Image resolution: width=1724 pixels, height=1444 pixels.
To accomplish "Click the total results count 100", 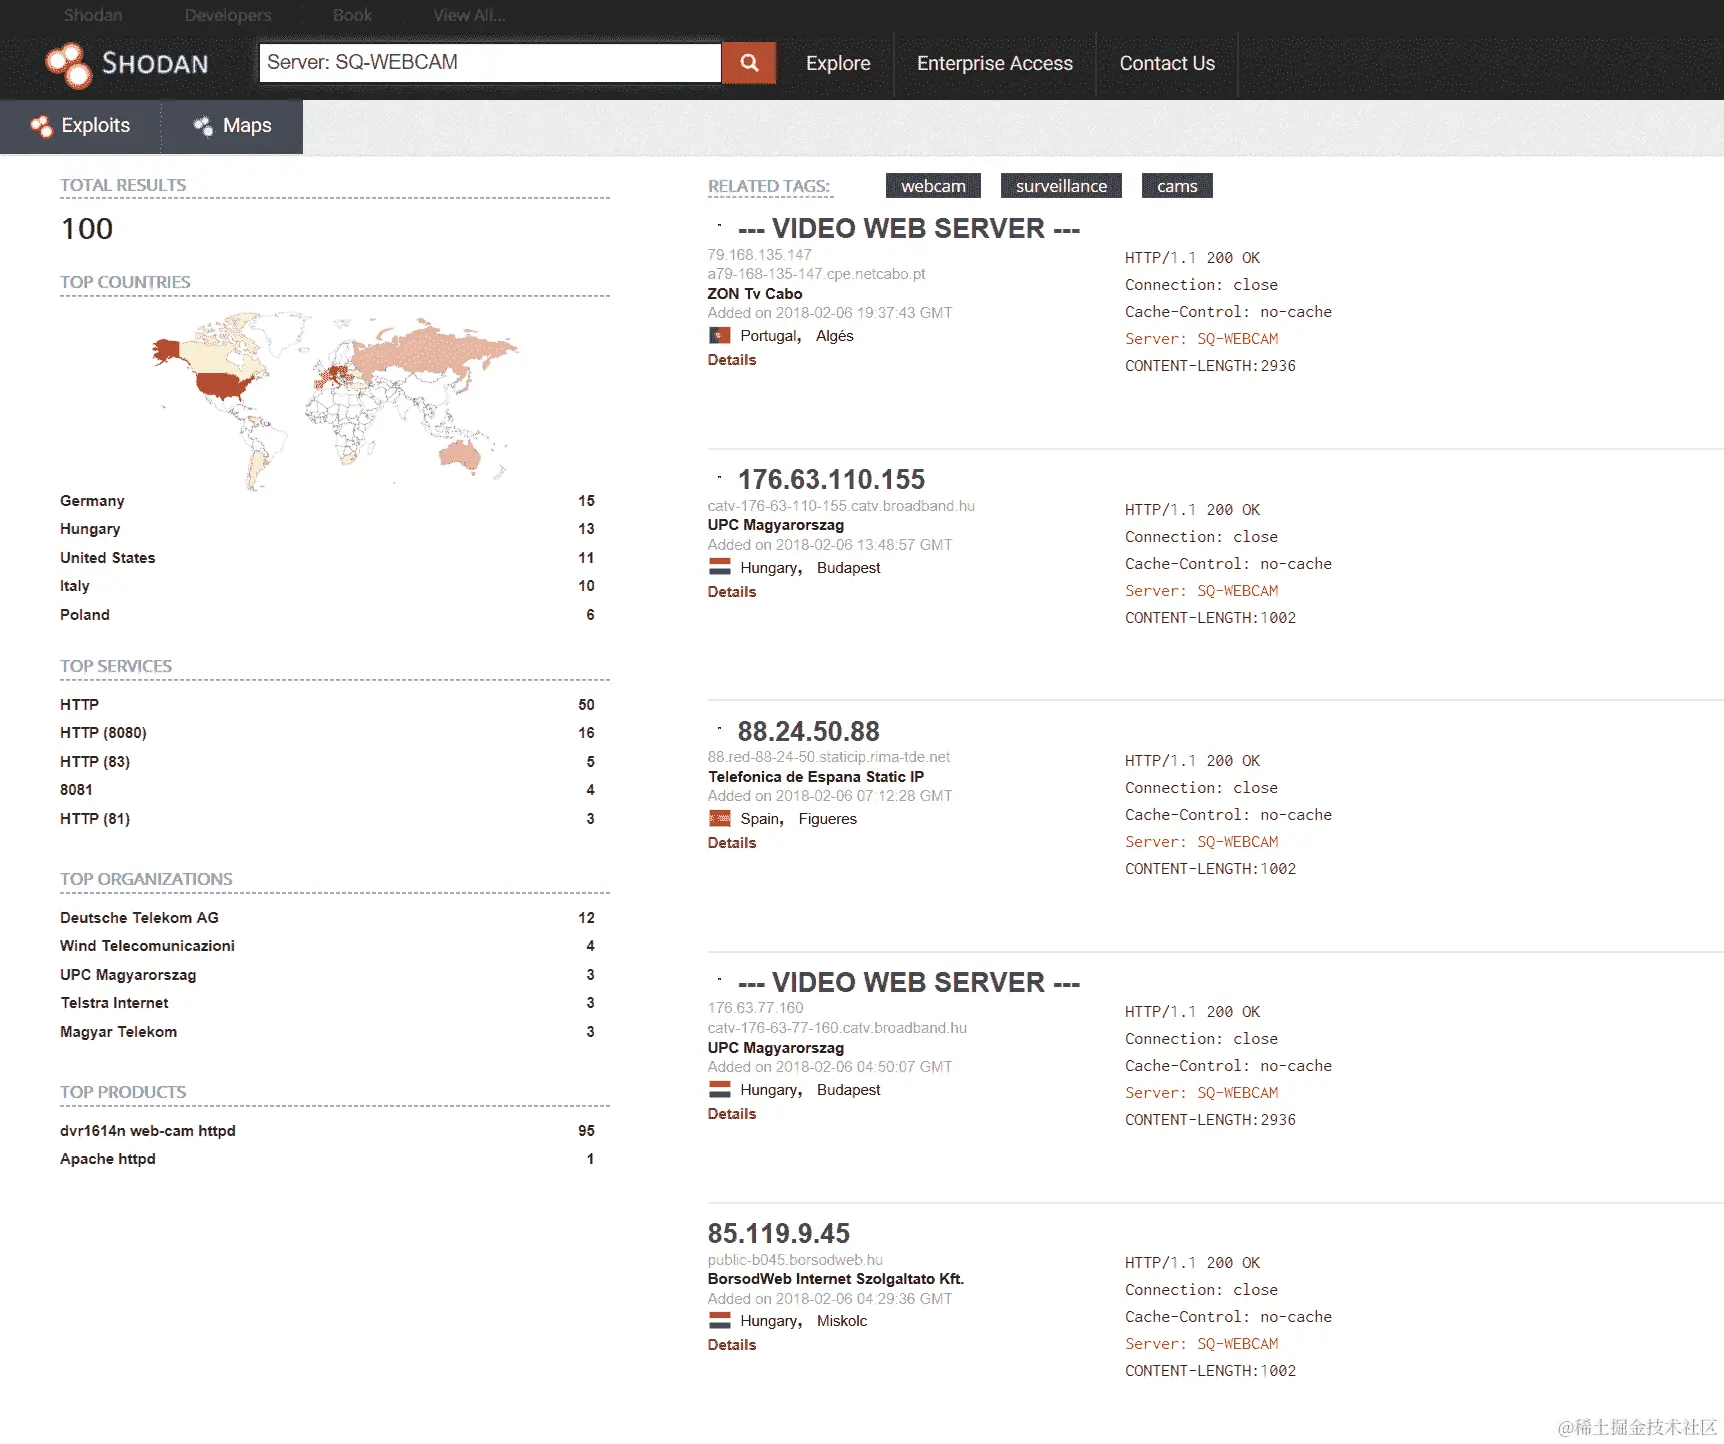I will coord(87,229).
